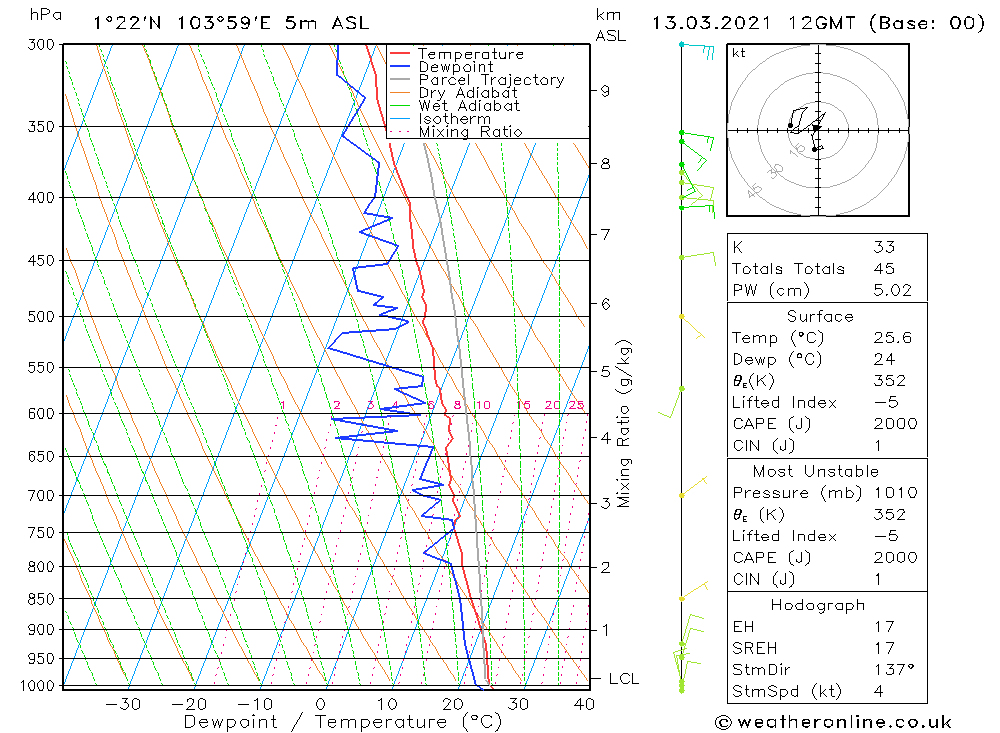Click the surface Dewp value 24
Viewport: 1000px width, 733px height.
coord(884,359)
